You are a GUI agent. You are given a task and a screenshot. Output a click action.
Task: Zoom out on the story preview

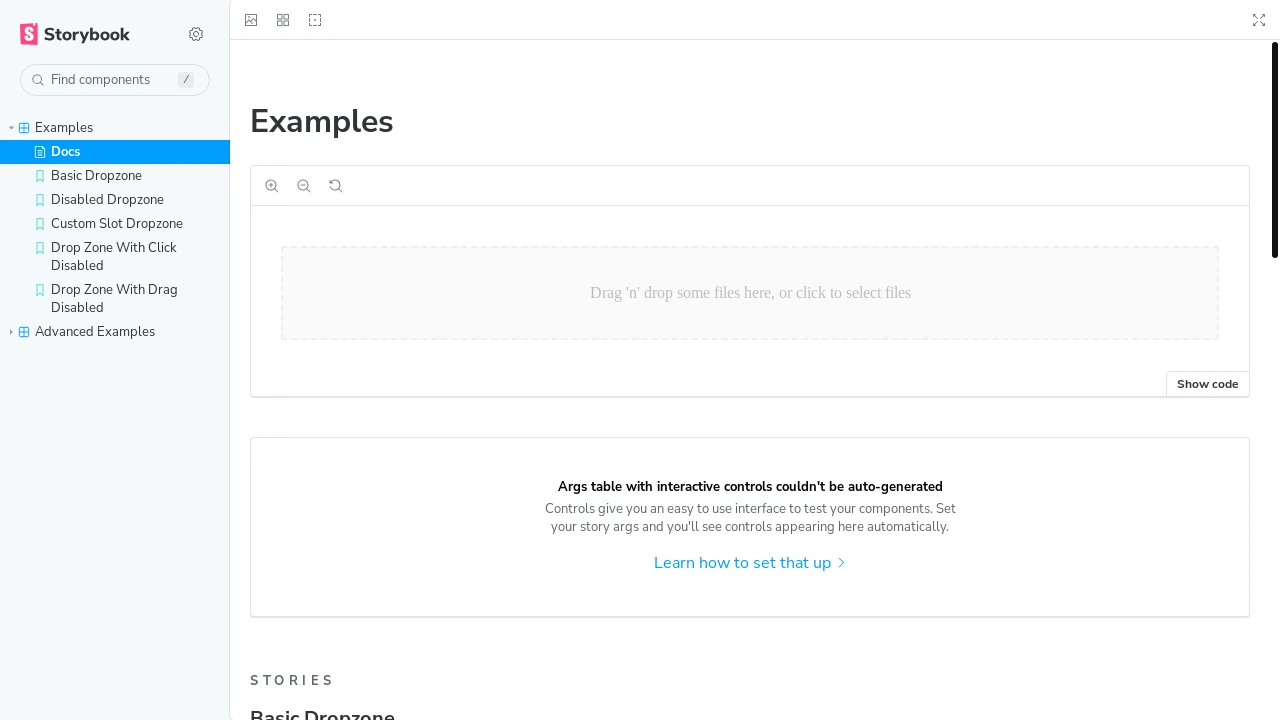click(x=304, y=186)
